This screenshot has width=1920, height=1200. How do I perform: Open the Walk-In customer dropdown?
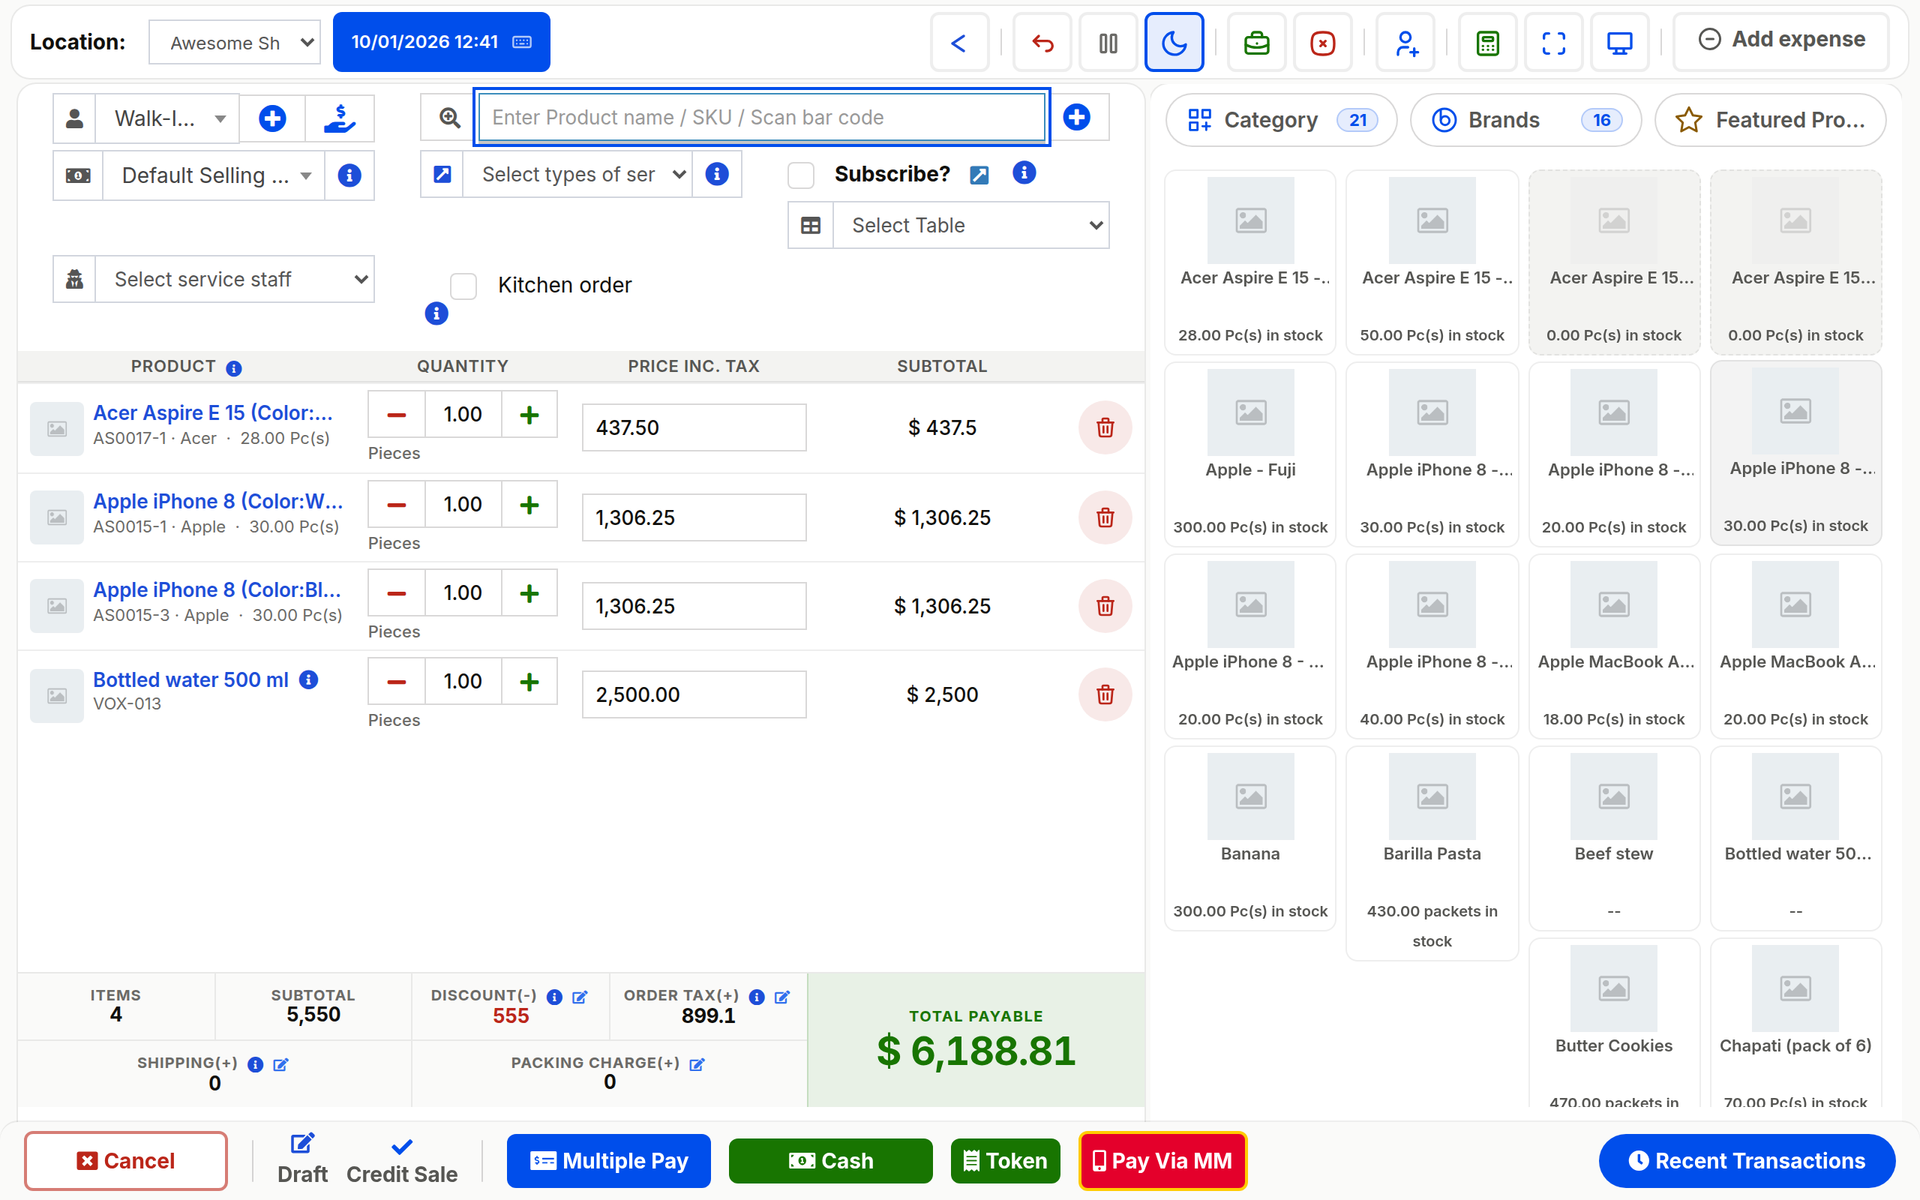(168, 119)
